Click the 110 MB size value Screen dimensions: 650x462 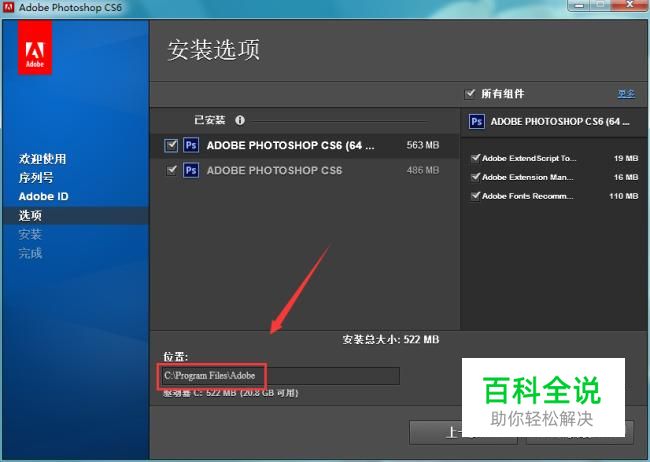coord(623,196)
